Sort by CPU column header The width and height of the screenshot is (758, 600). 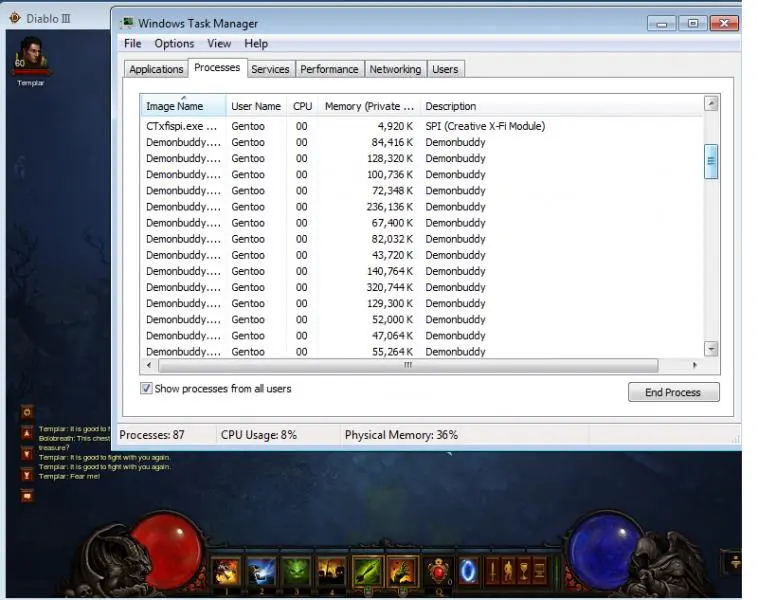point(302,106)
